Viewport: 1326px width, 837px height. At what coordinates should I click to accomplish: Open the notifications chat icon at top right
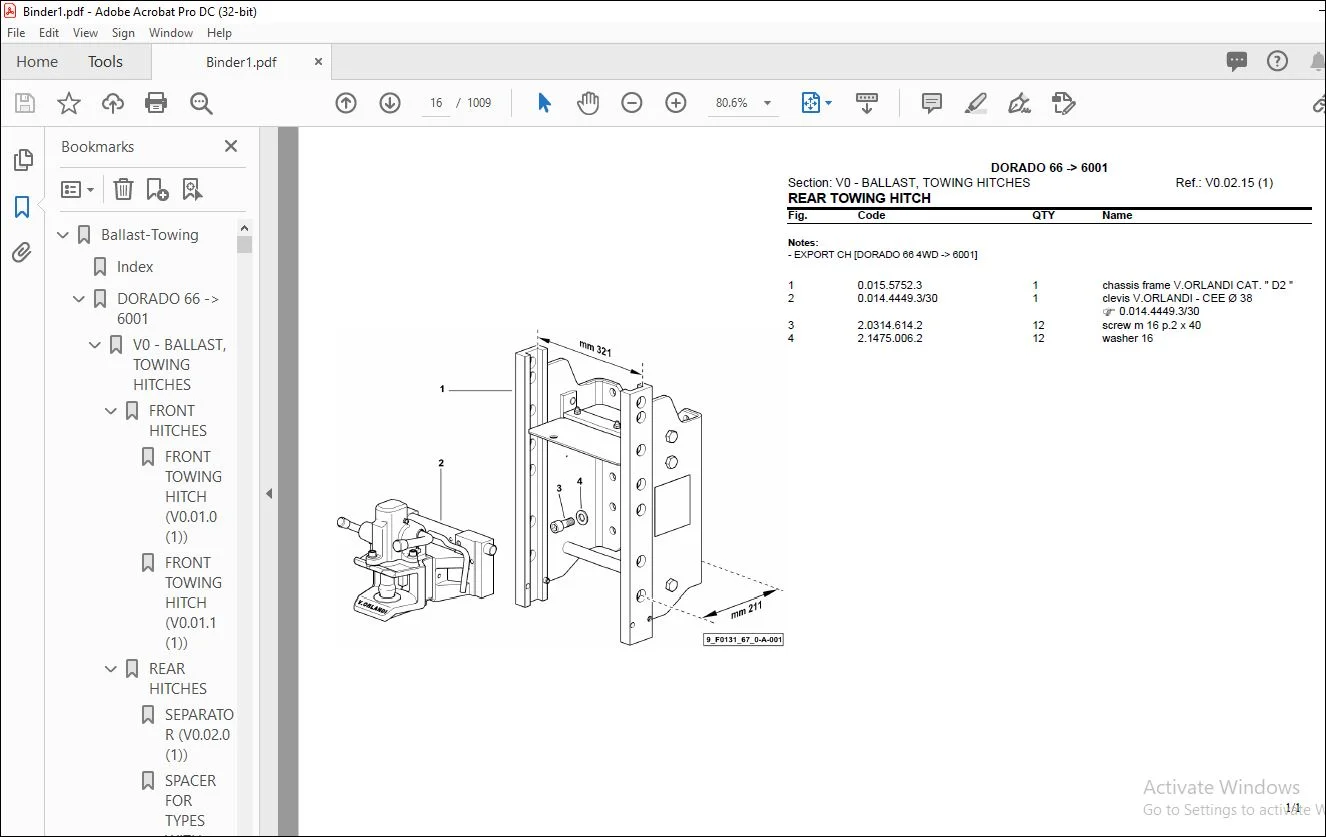point(1237,62)
